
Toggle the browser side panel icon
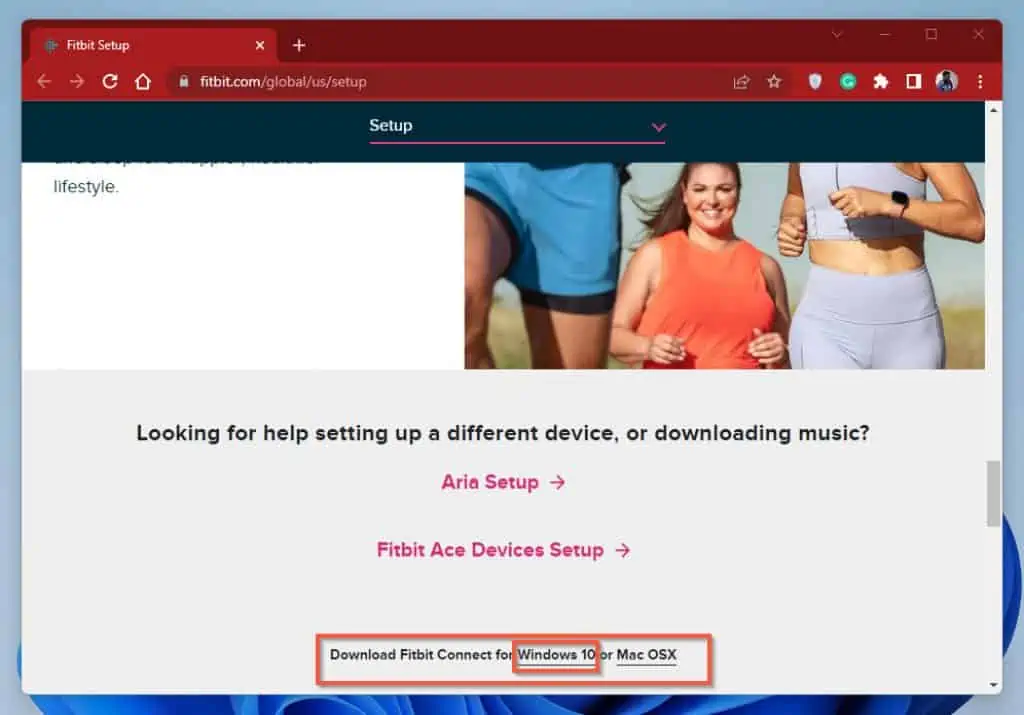point(913,82)
